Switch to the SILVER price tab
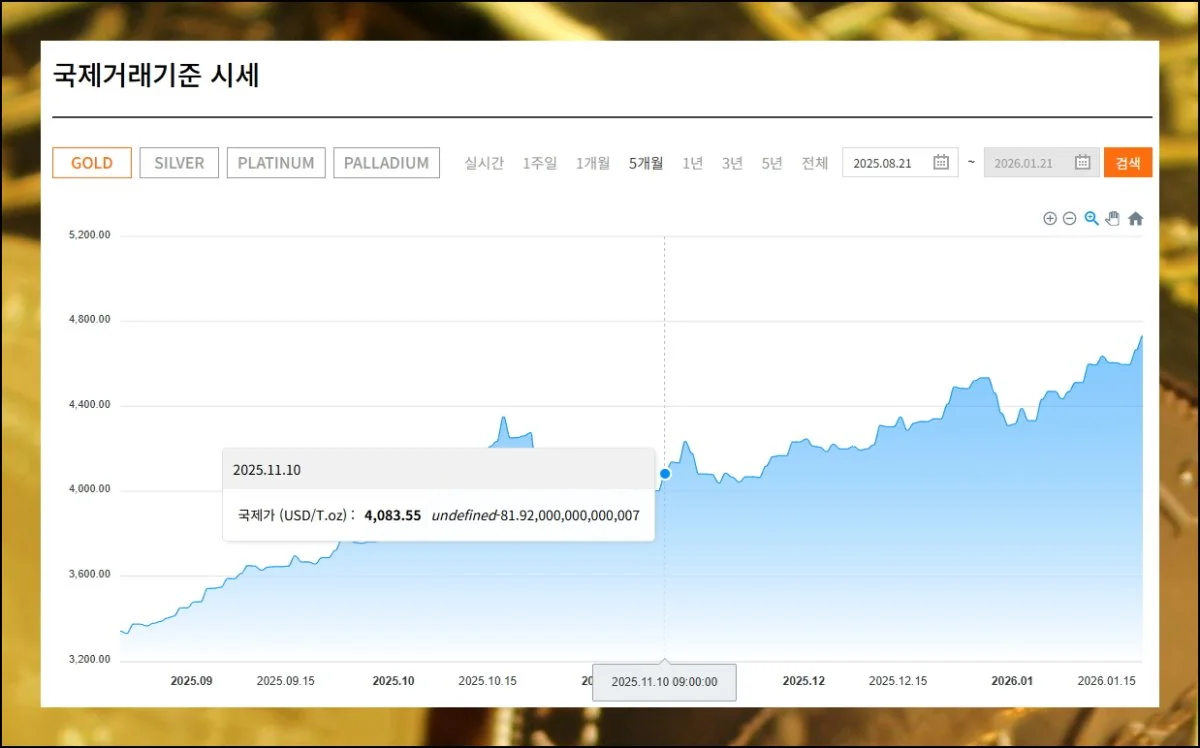 click(179, 163)
